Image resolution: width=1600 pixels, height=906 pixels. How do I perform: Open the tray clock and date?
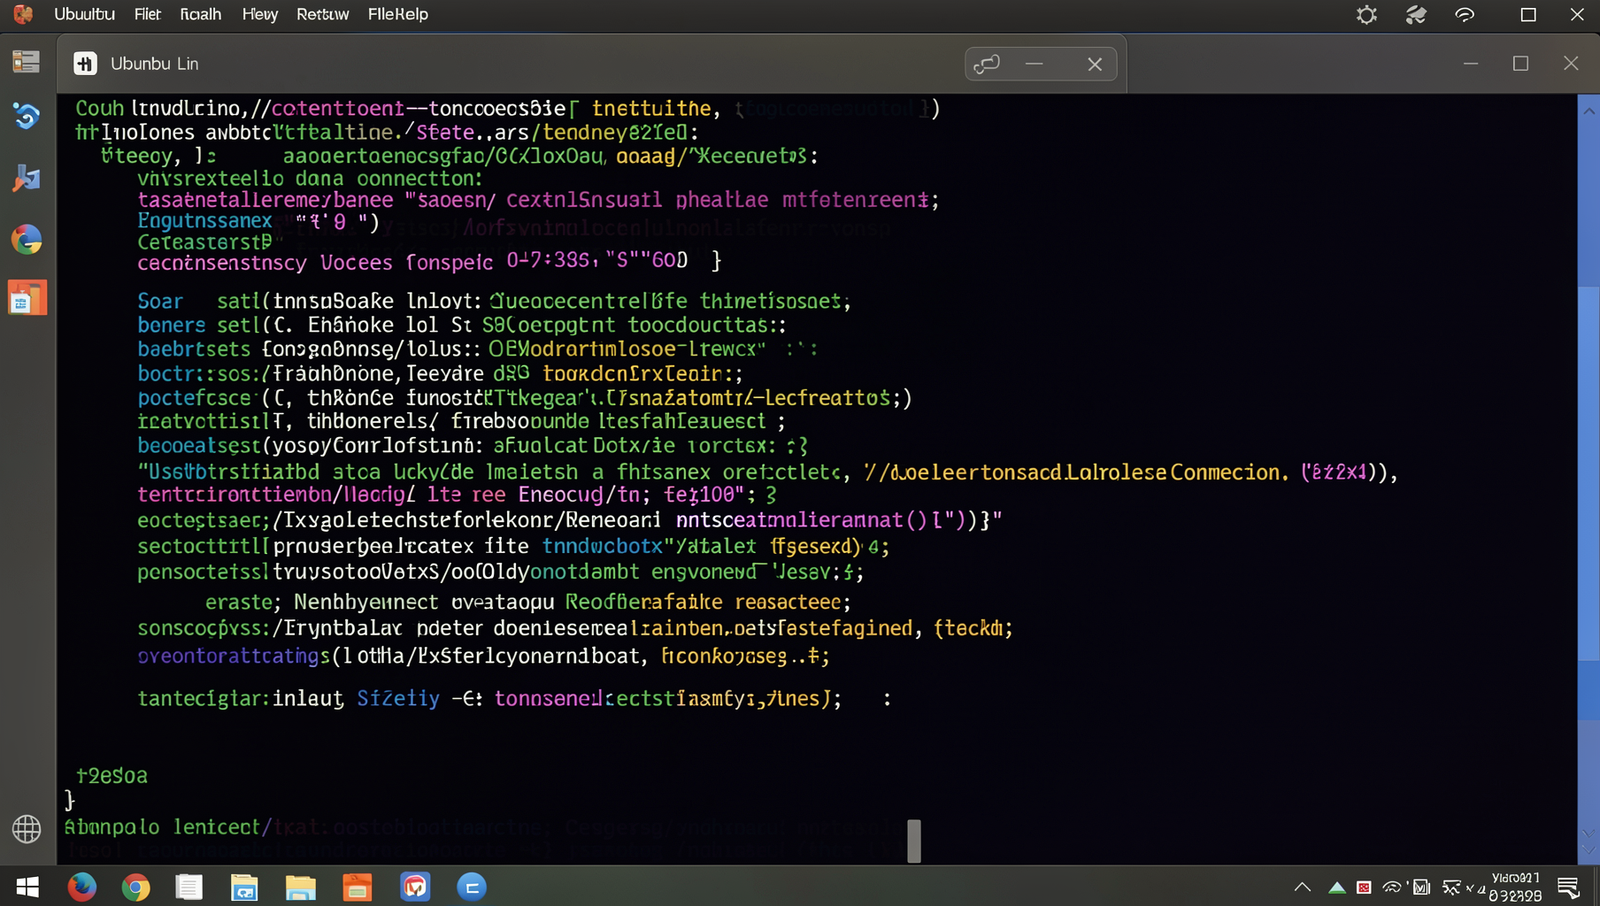pos(1516,887)
